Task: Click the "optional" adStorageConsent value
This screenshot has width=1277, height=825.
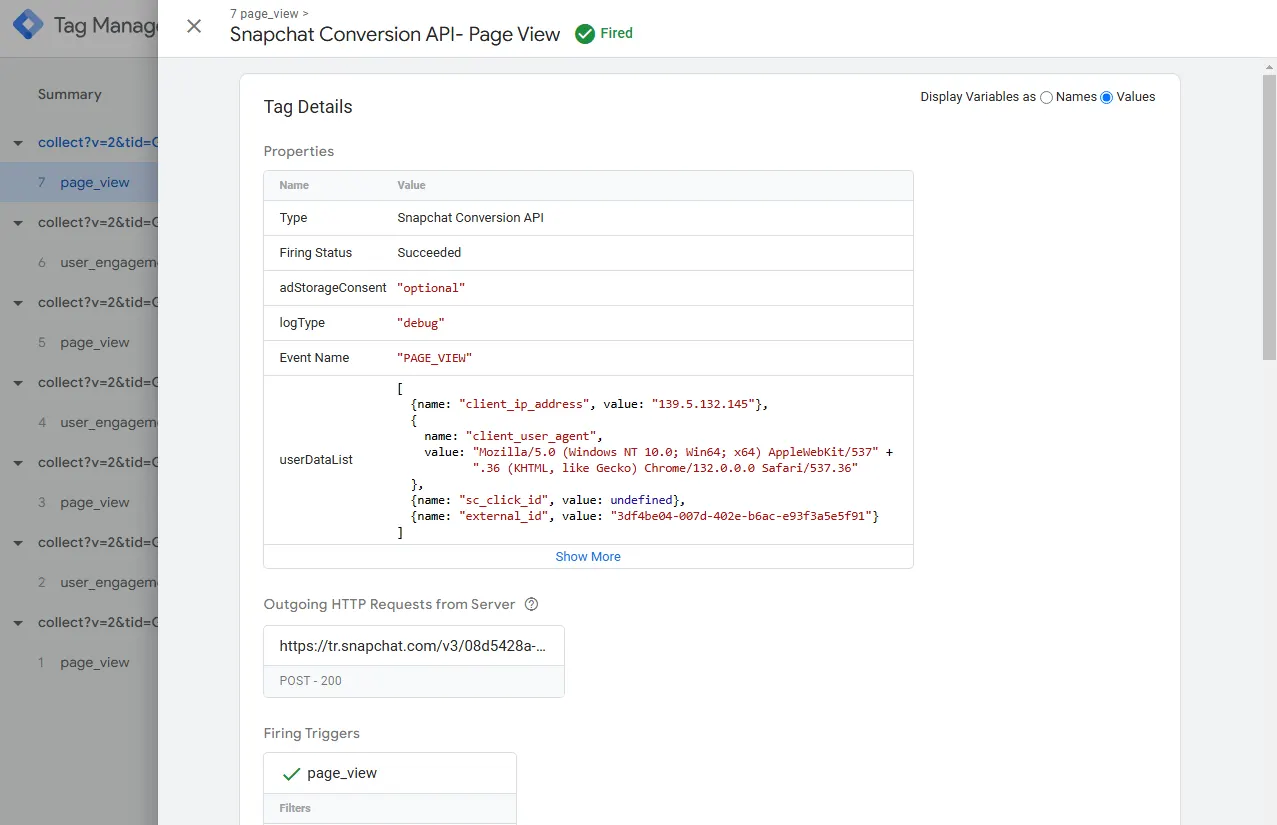Action: coord(431,288)
